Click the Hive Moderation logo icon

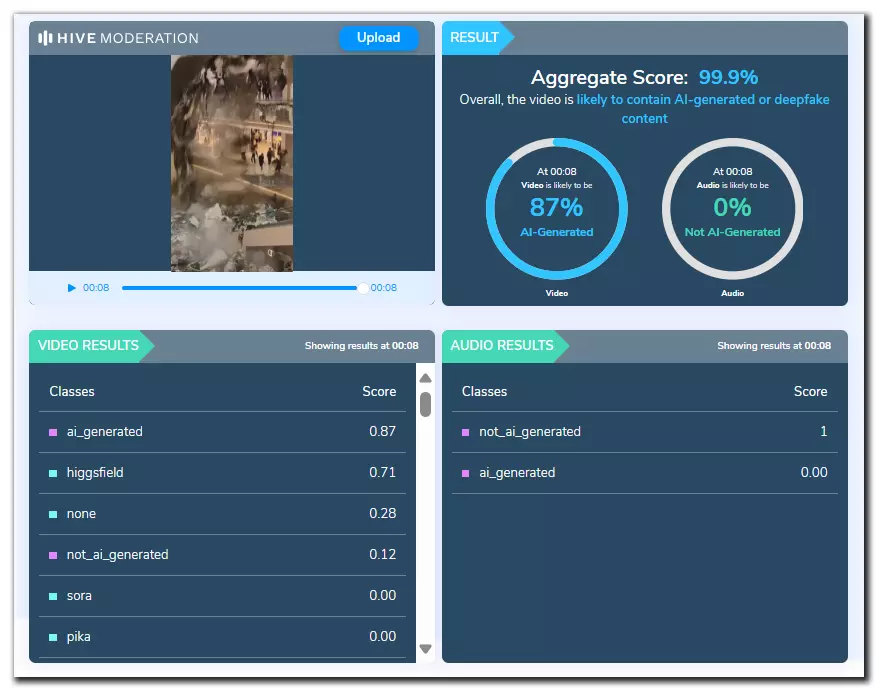tap(45, 38)
